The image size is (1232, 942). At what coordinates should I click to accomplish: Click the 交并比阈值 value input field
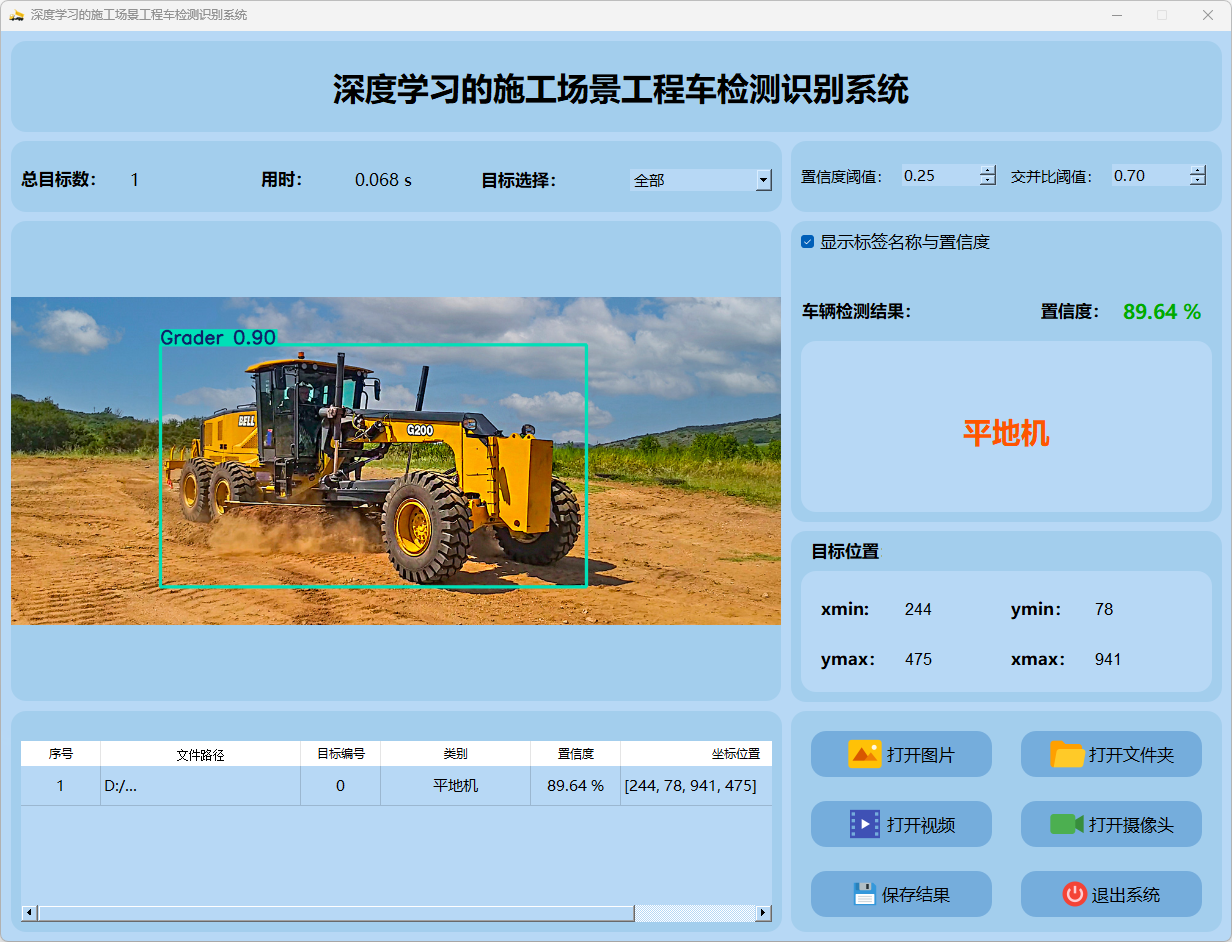(x=1149, y=176)
